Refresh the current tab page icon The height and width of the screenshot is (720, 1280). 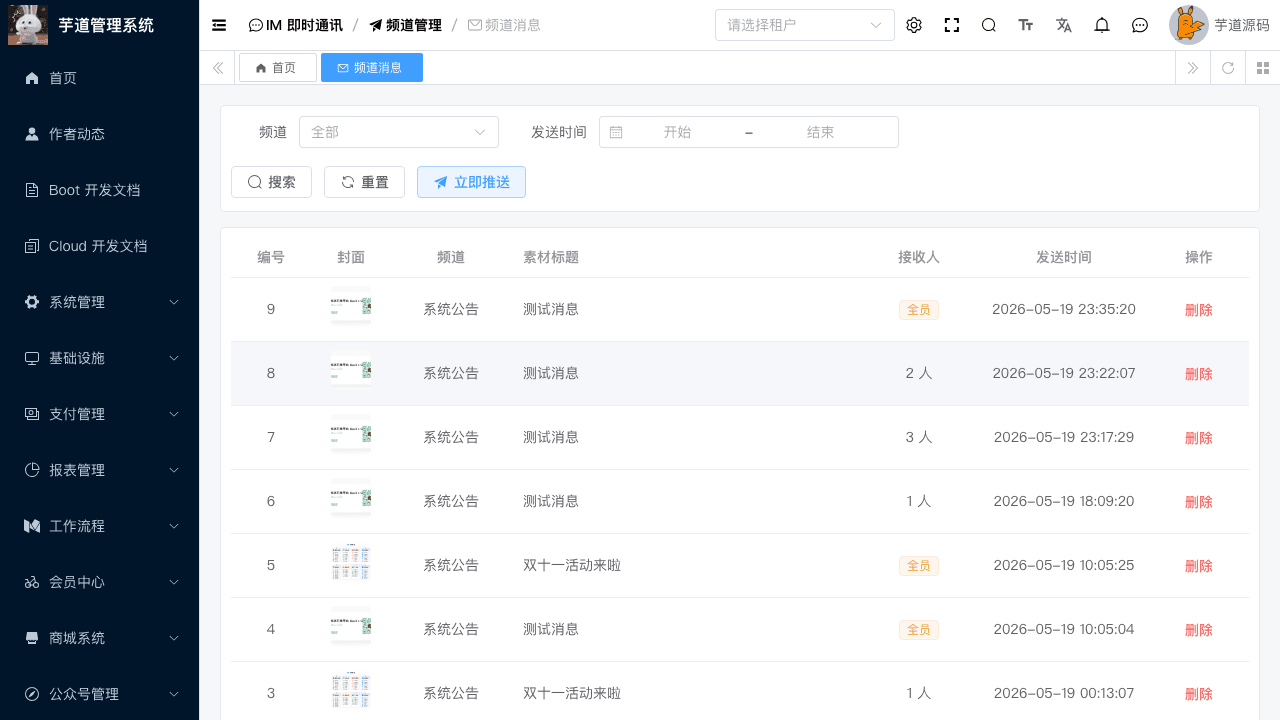click(x=1228, y=68)
